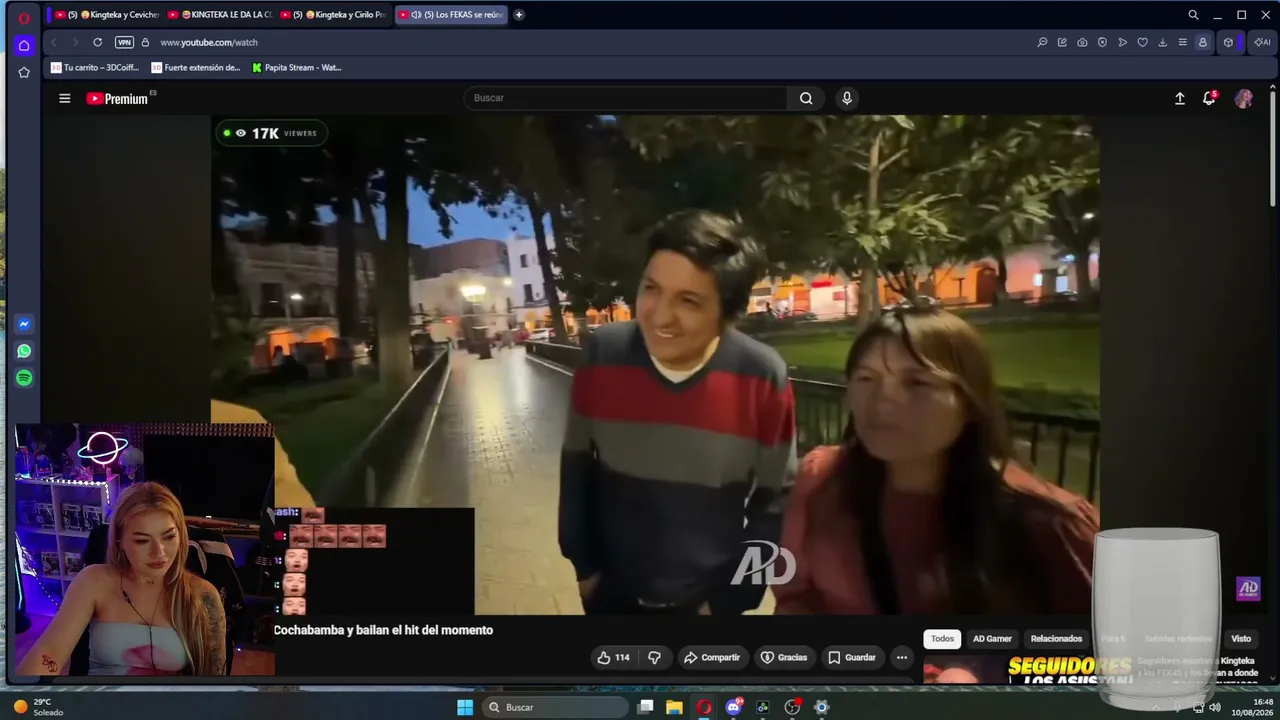Open Messenger in the Opera sidebar

pos(24,324)
